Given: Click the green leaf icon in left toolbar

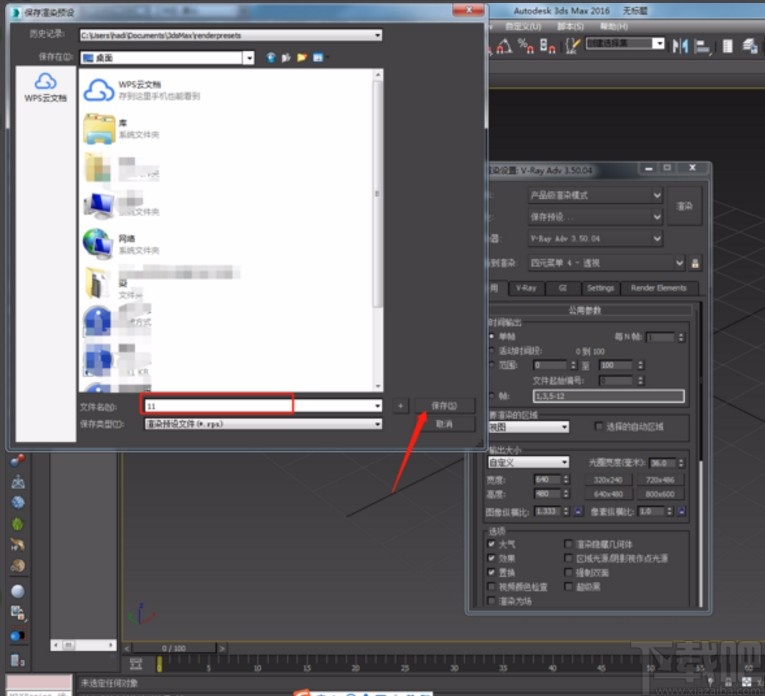Looking at the screenshot, I should 18,524.
